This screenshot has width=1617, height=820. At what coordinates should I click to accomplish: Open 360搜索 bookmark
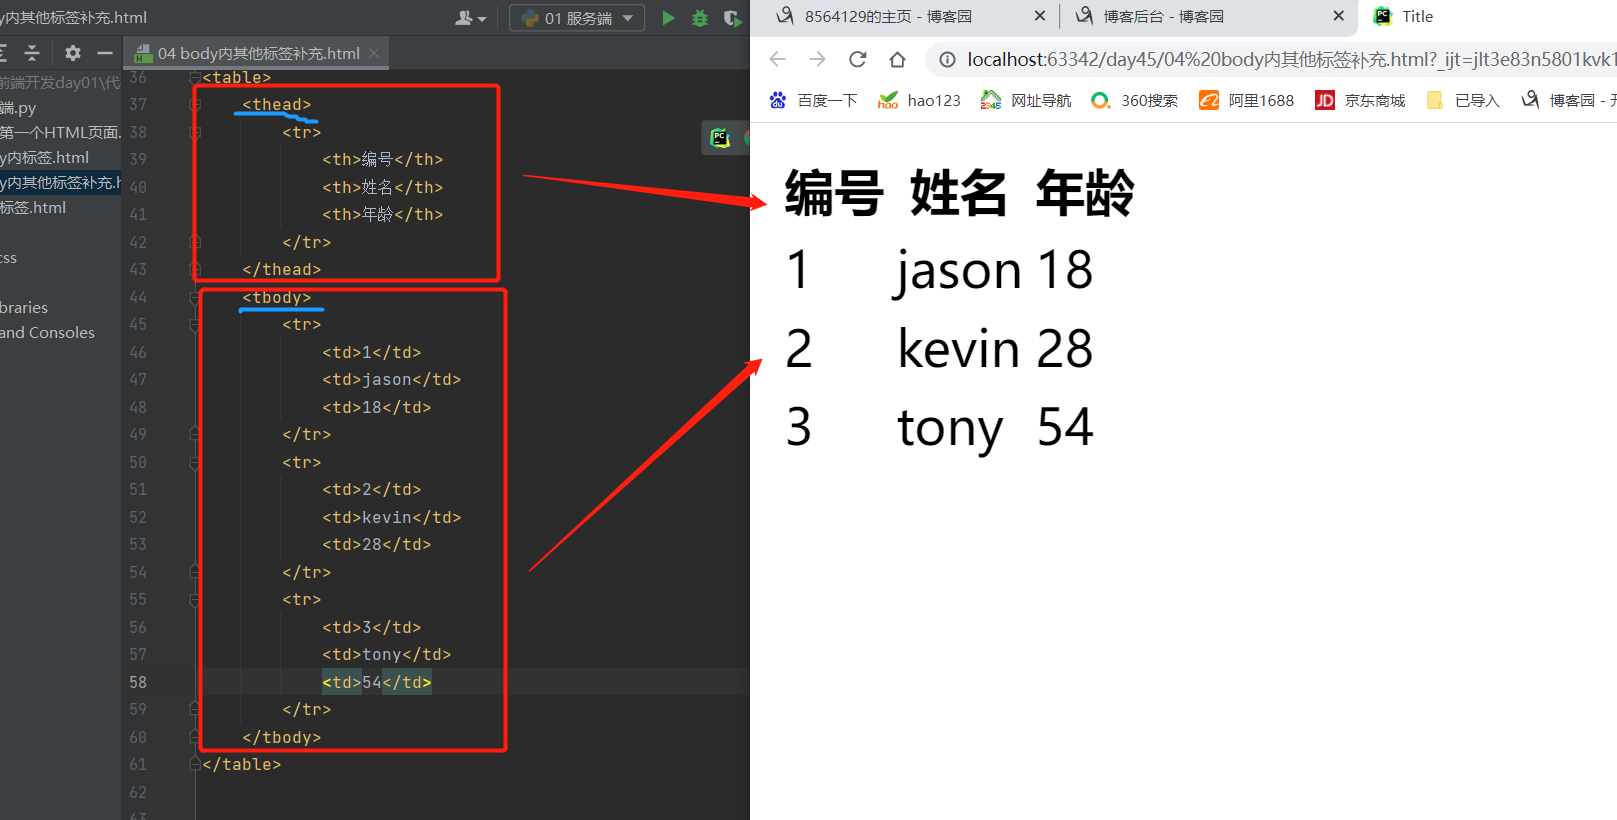1134,100
